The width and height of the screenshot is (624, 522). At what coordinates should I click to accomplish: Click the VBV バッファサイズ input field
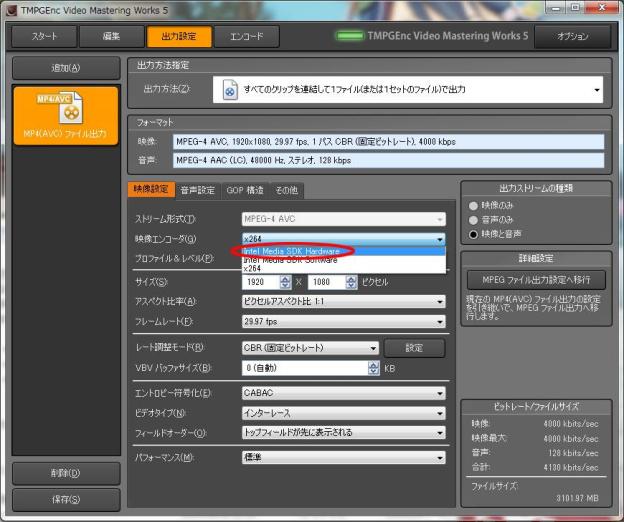pyautogui.click(x=304, y=368)
